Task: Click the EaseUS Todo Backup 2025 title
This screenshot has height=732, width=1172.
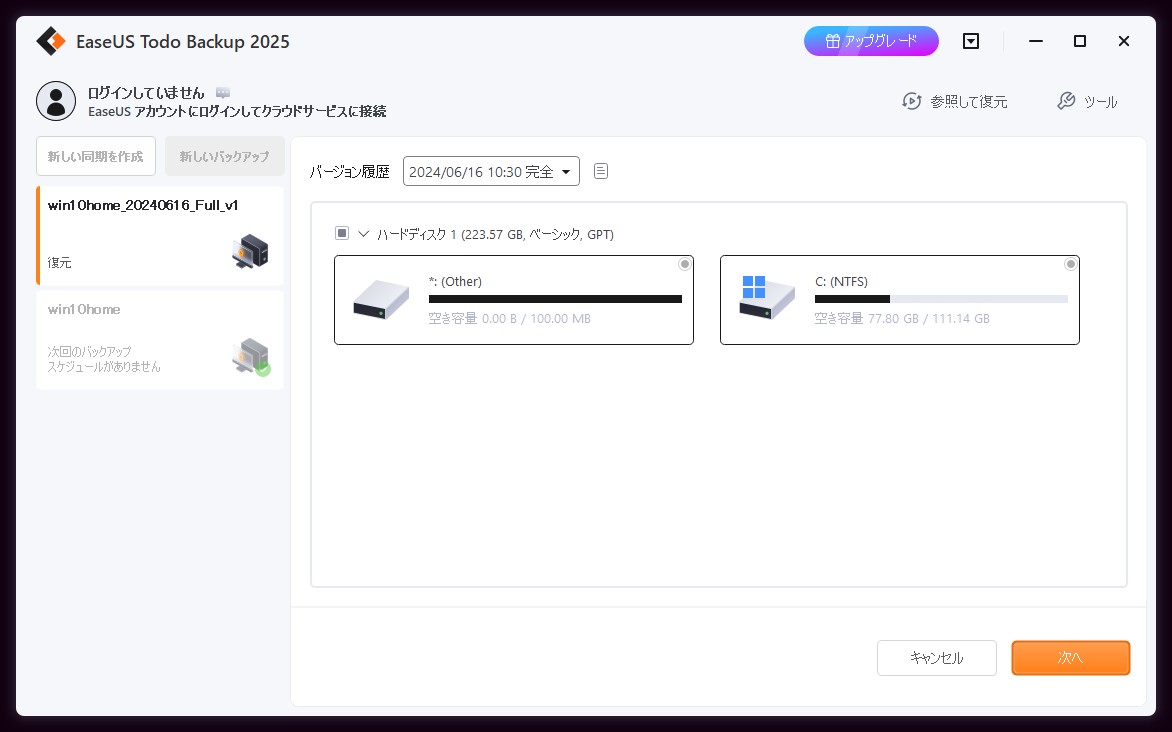Action: 183,42
